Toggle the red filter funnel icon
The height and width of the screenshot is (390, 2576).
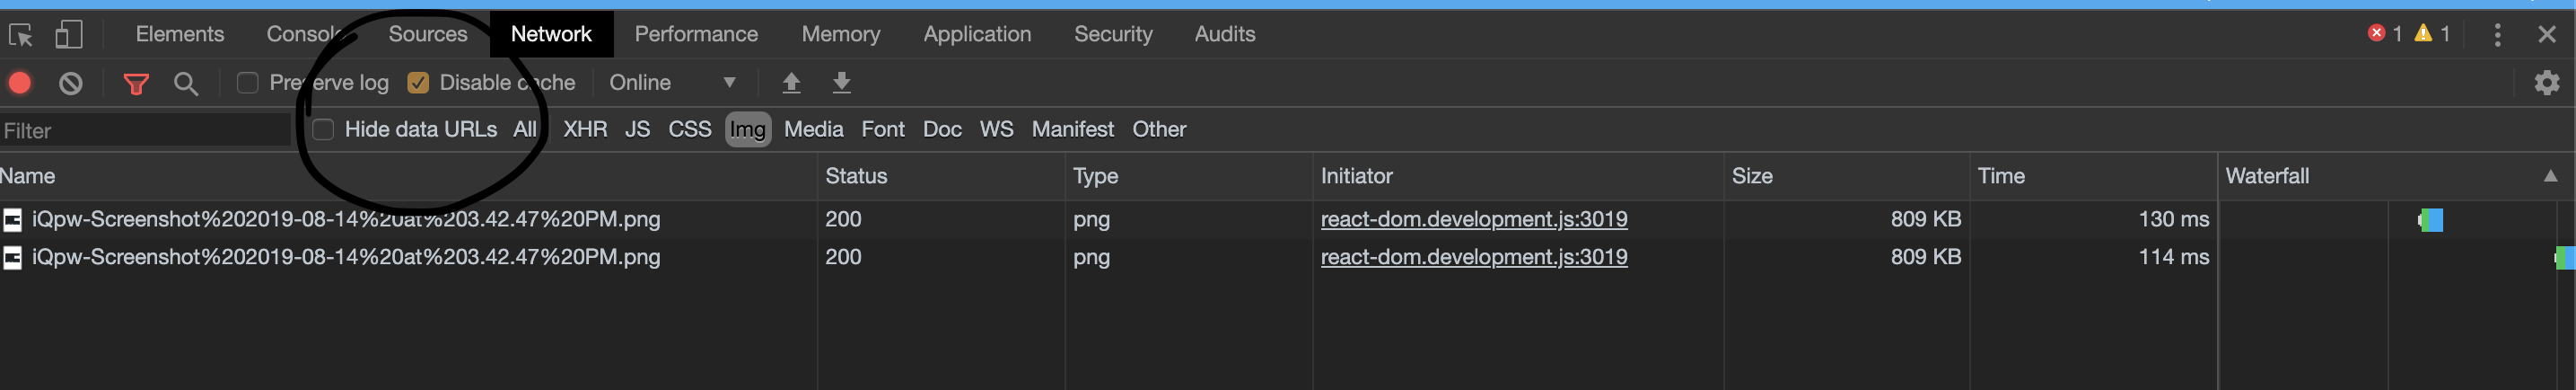pyautogui.click(x=136, y=83)
